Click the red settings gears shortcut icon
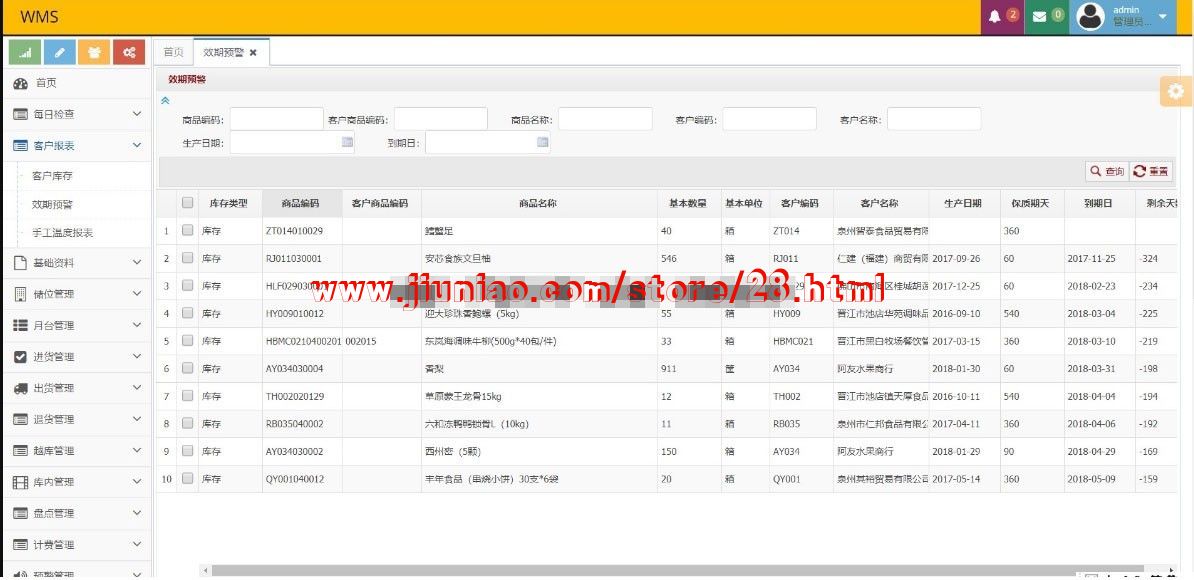Viewport: 1194px width, 580px height. [129, 52]
